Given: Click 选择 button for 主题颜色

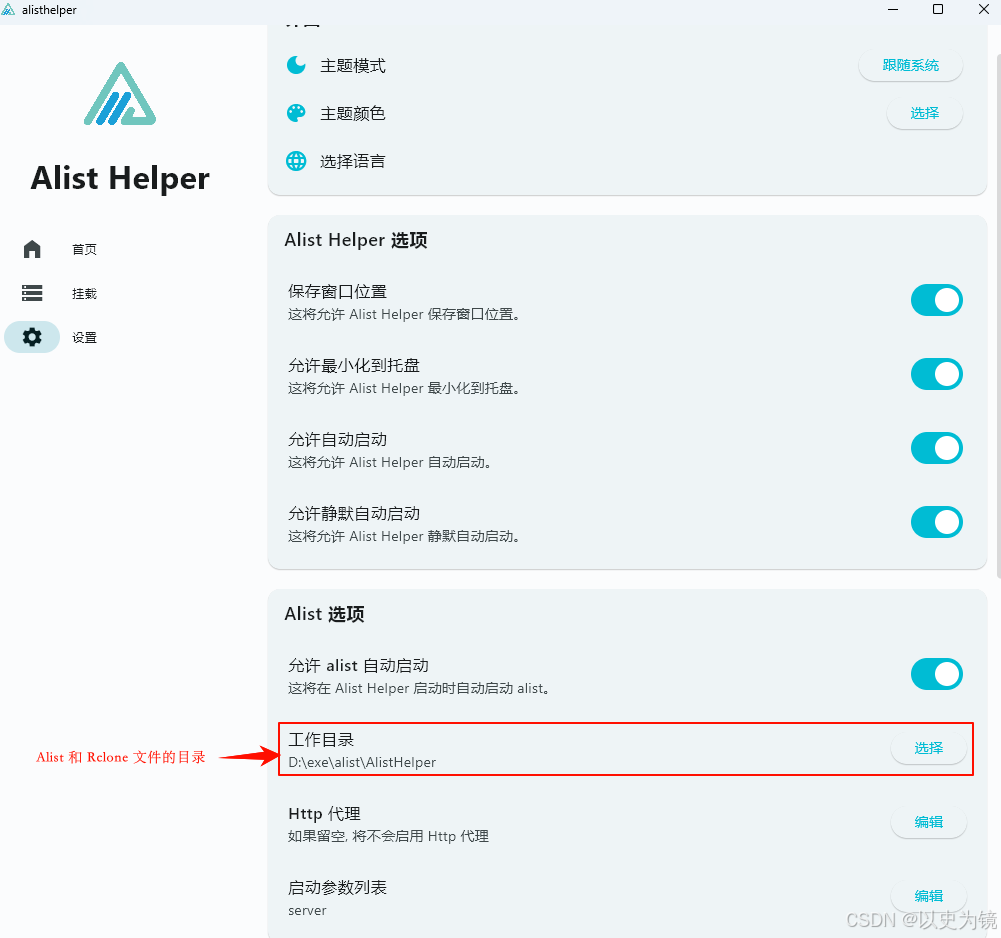Looking at the screenshot, I should click(924, 113).
